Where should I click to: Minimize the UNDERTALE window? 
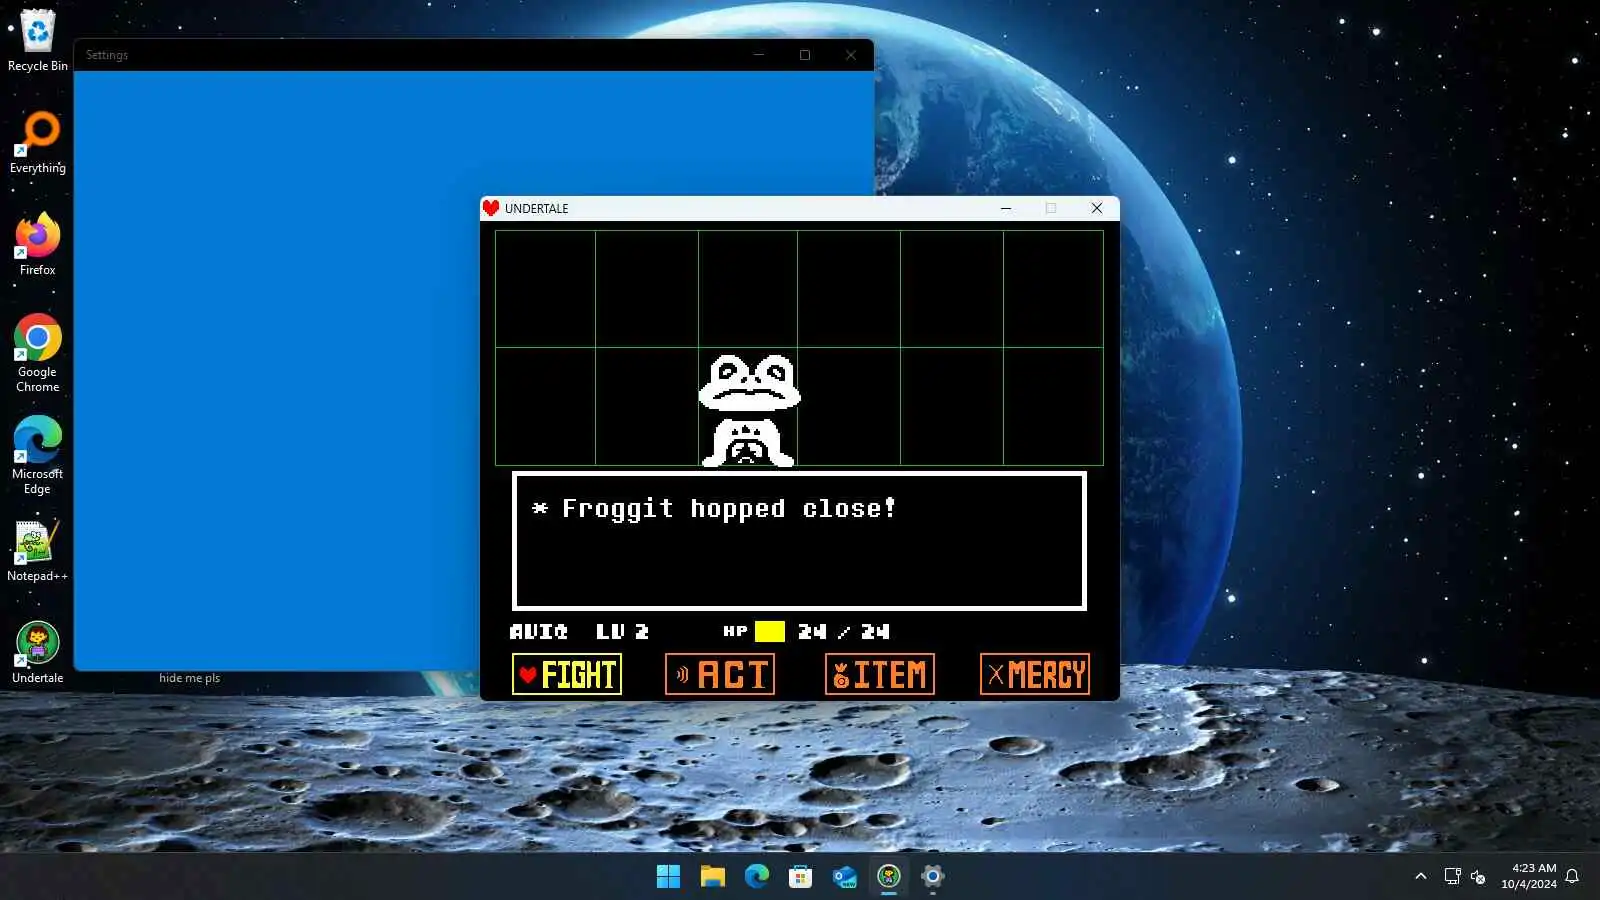coord(1006,208)
